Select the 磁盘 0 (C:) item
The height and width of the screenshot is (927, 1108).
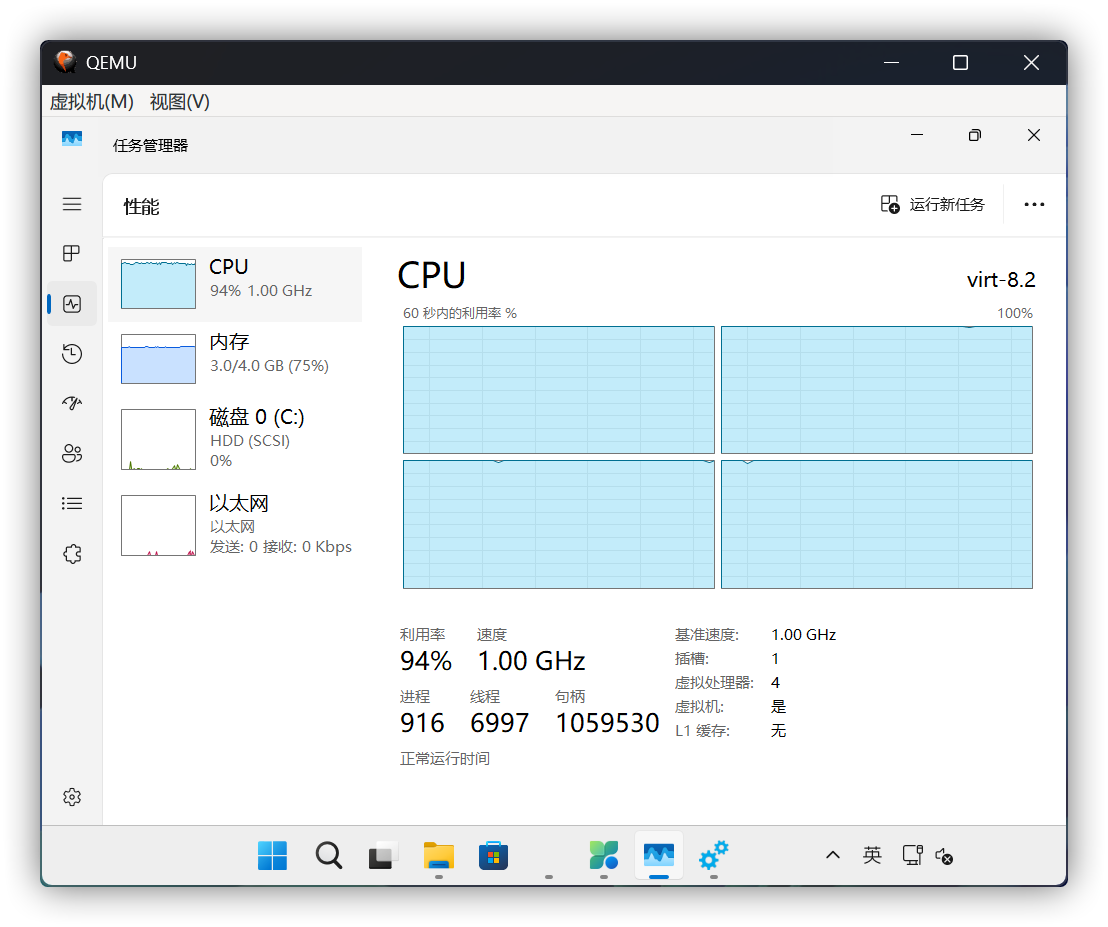point(234,438)
